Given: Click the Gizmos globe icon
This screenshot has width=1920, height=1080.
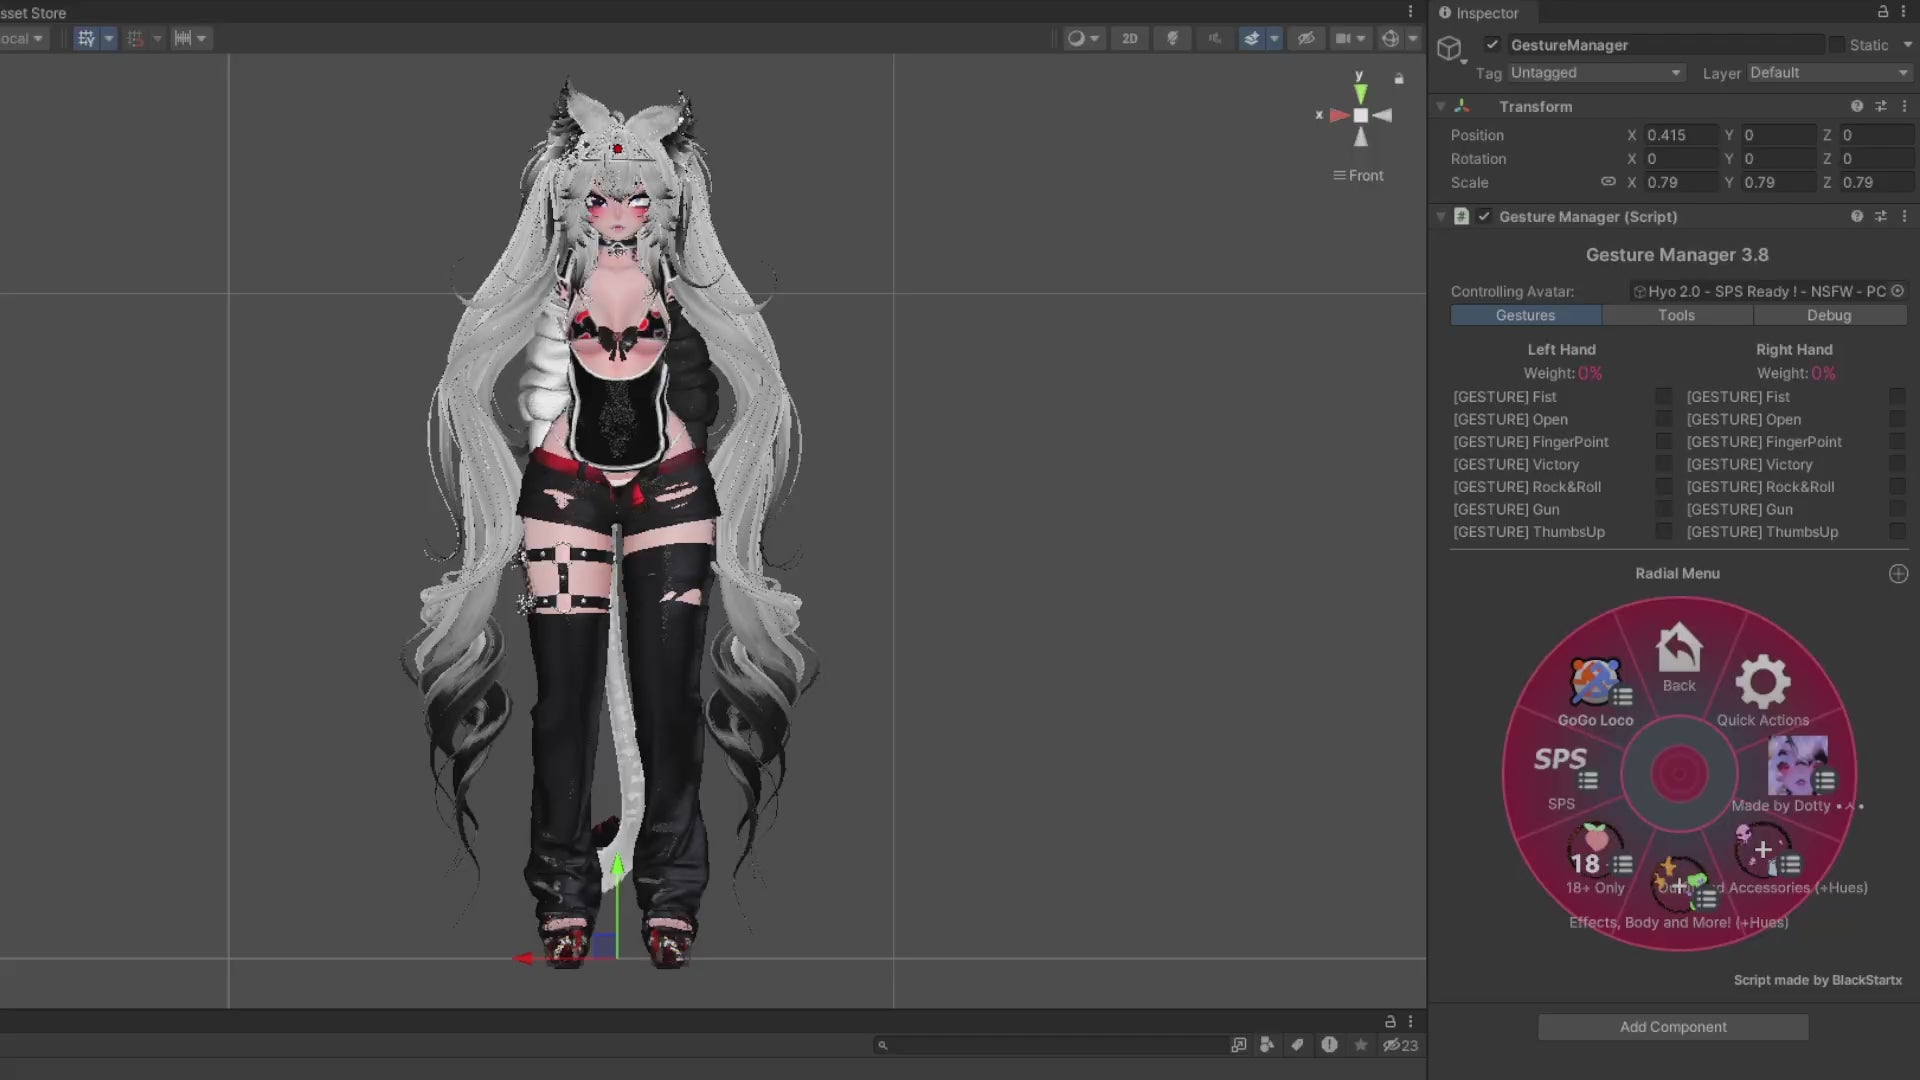Looking at the screenshot, I should pos(1390,38).
